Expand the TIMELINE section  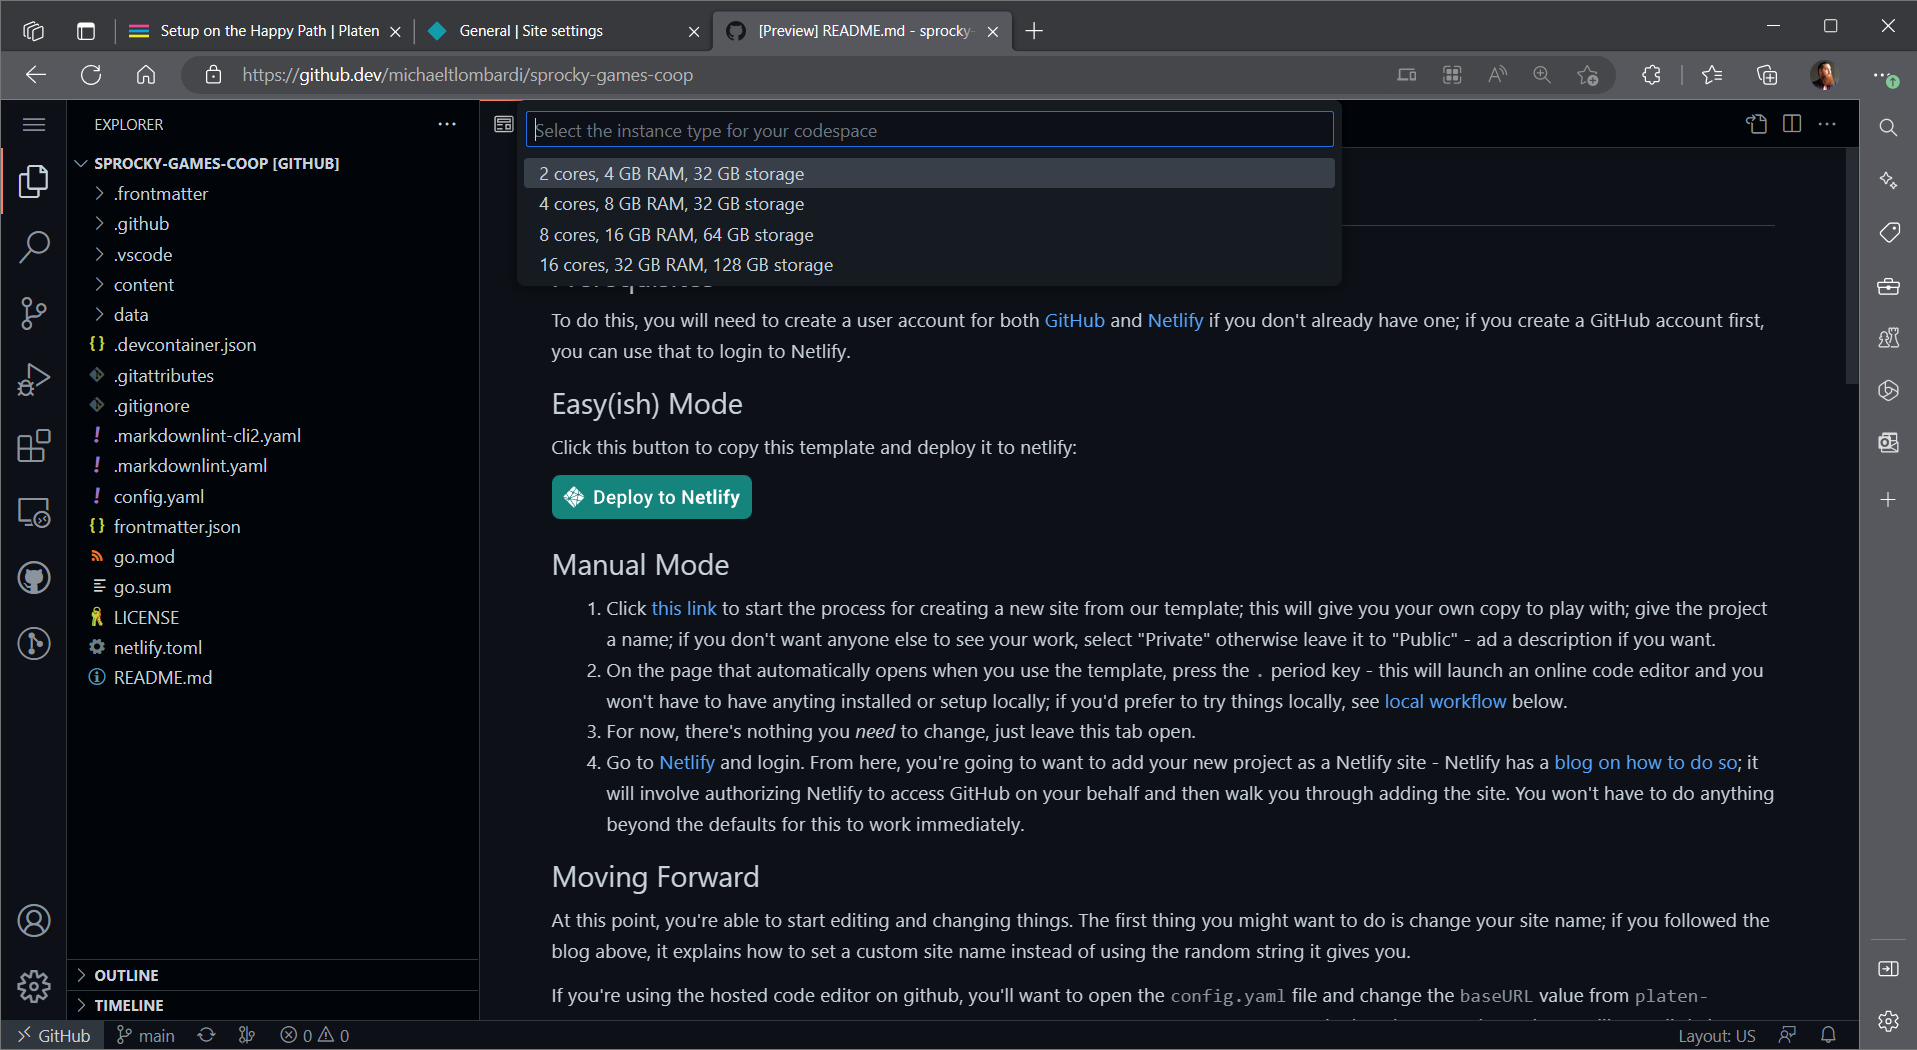coord(128,1005)
